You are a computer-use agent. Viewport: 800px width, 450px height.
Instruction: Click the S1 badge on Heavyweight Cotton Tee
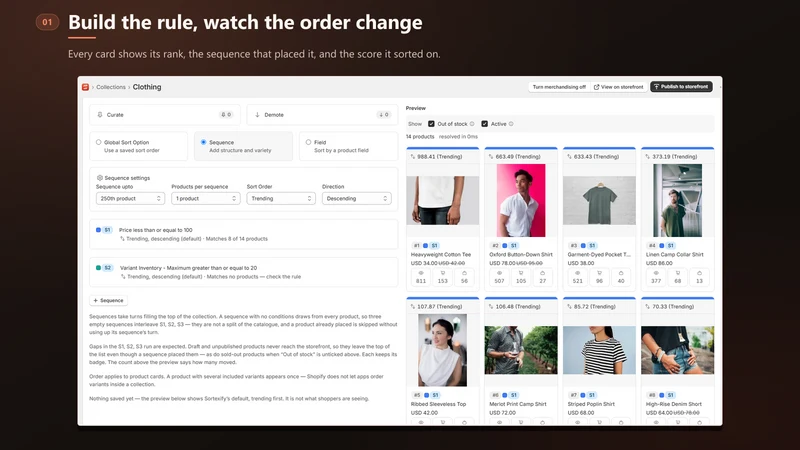tap(434, 245)
